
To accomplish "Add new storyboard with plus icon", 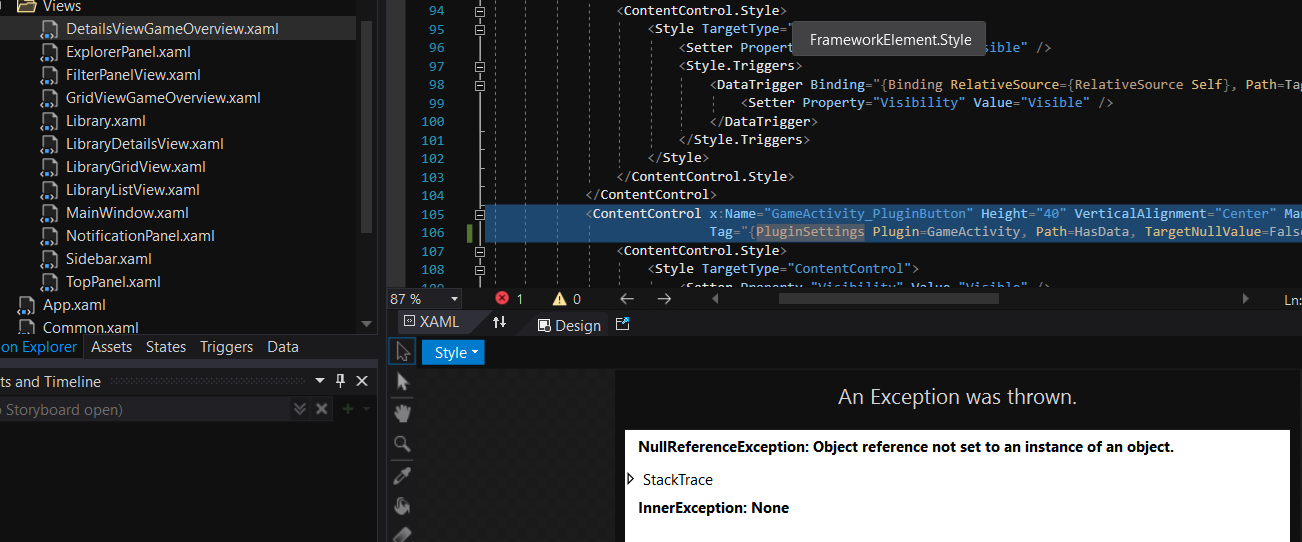I will click(x=347, y=409).
